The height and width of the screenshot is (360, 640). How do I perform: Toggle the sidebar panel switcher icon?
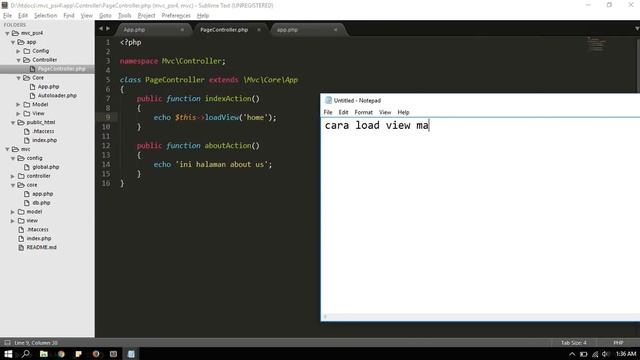[x=7, y=343]
